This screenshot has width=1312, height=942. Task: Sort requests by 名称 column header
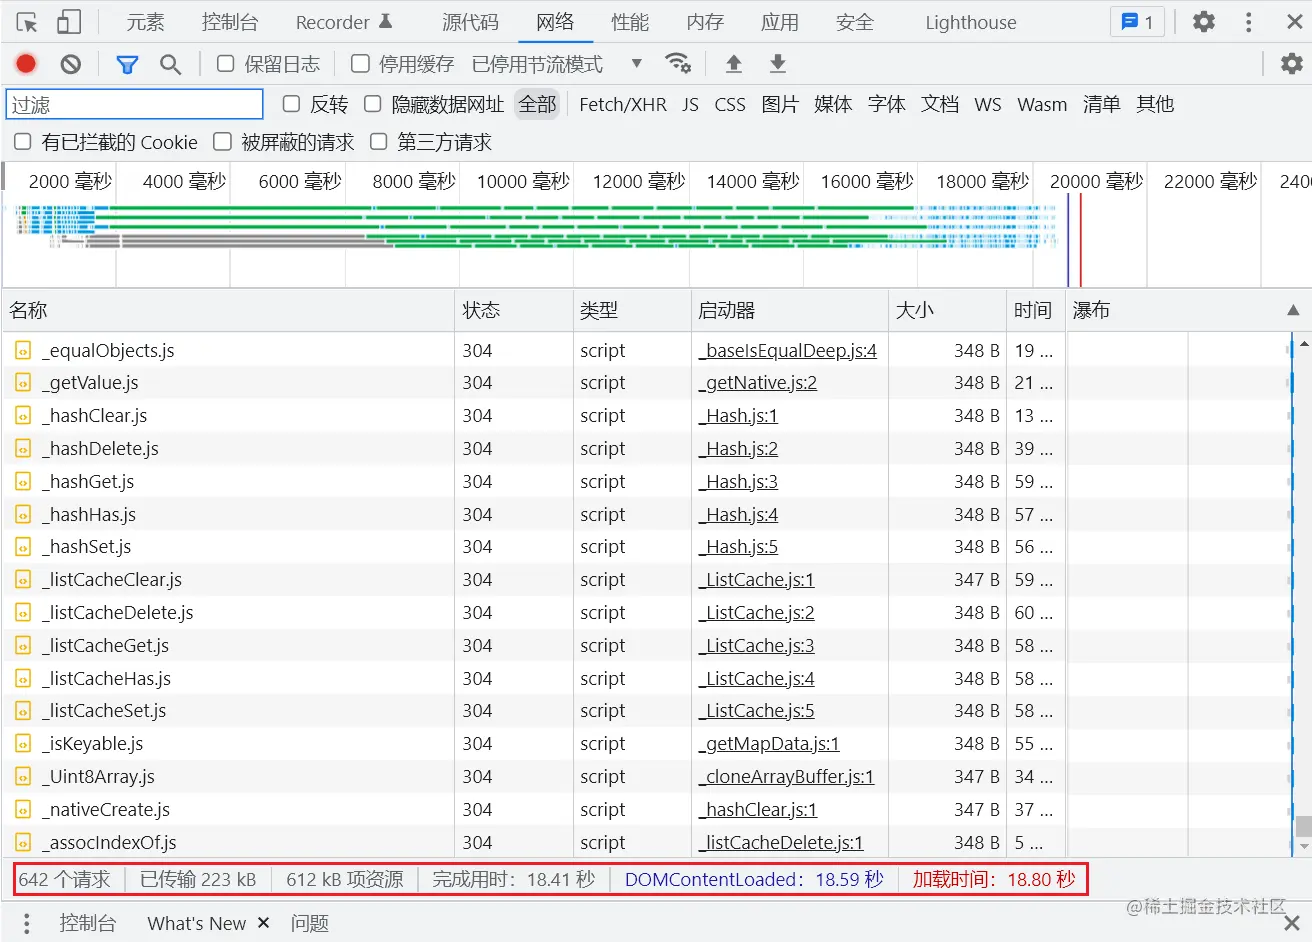pos(228,311)
